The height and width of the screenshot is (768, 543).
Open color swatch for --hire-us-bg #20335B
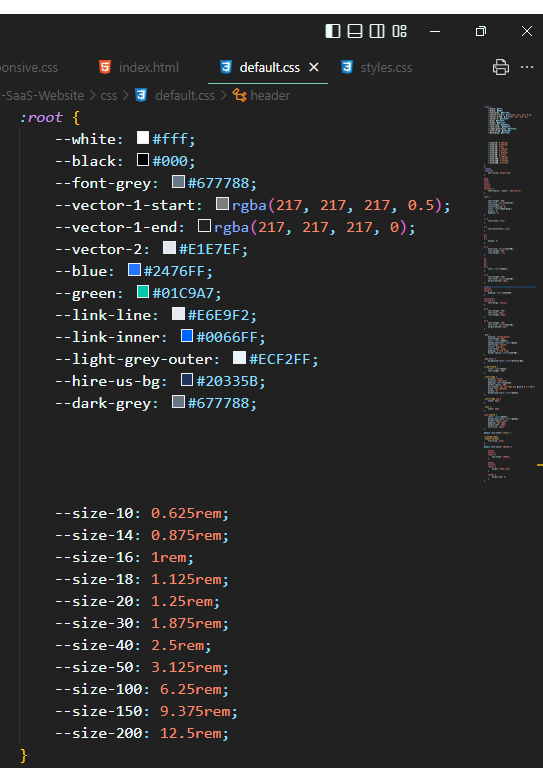coord(187,380)
